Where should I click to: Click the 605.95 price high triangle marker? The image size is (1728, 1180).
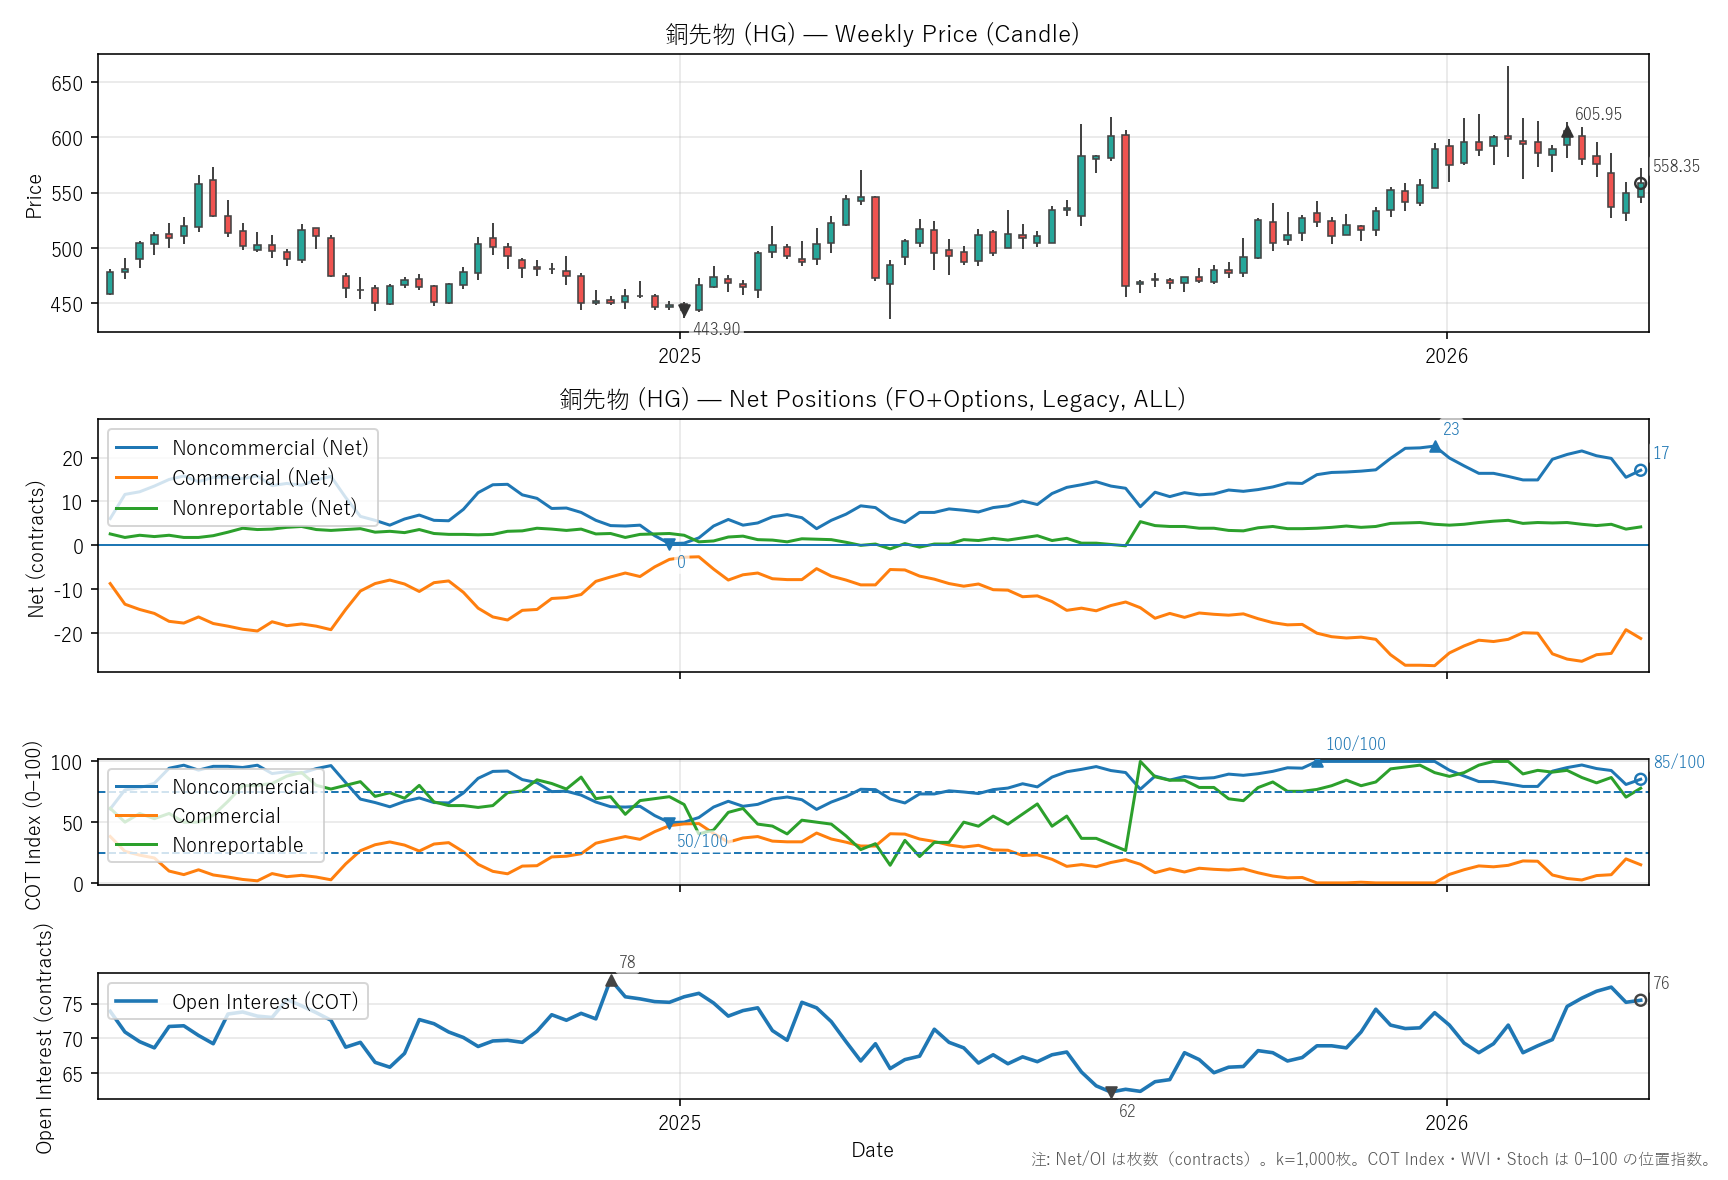tap(1567, 132)
